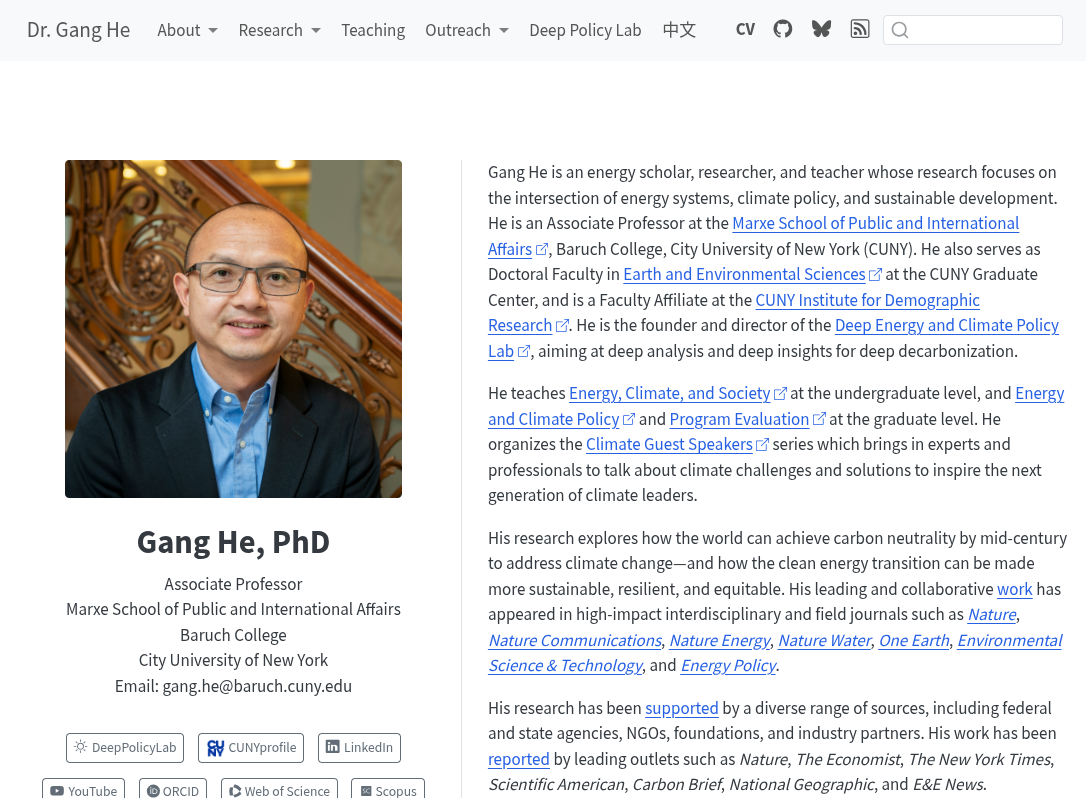Viewport: 1086px width, 798px height.
Task: Open Deep Policy Lab nav item
Action: click(585, 30)
